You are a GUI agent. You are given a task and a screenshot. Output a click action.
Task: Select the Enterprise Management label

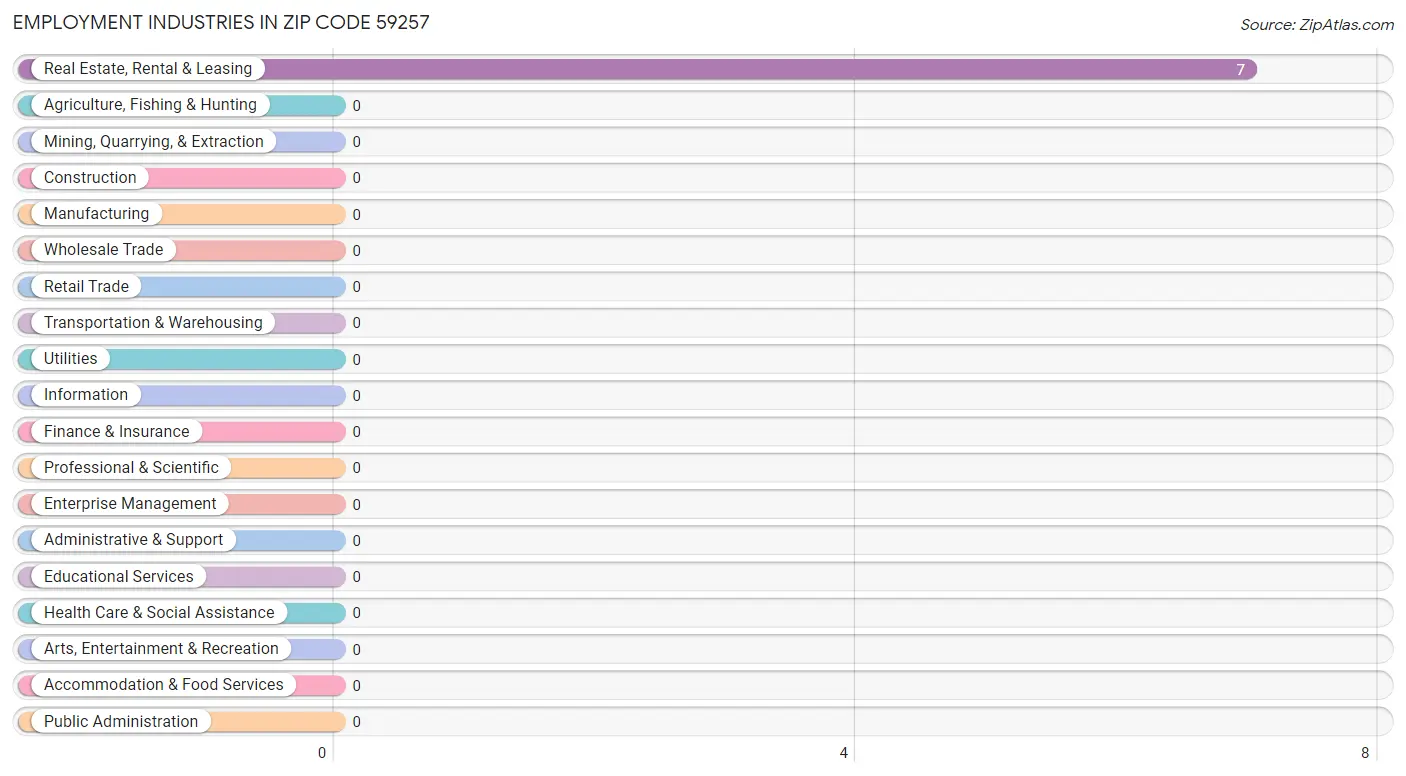(130, 504)
